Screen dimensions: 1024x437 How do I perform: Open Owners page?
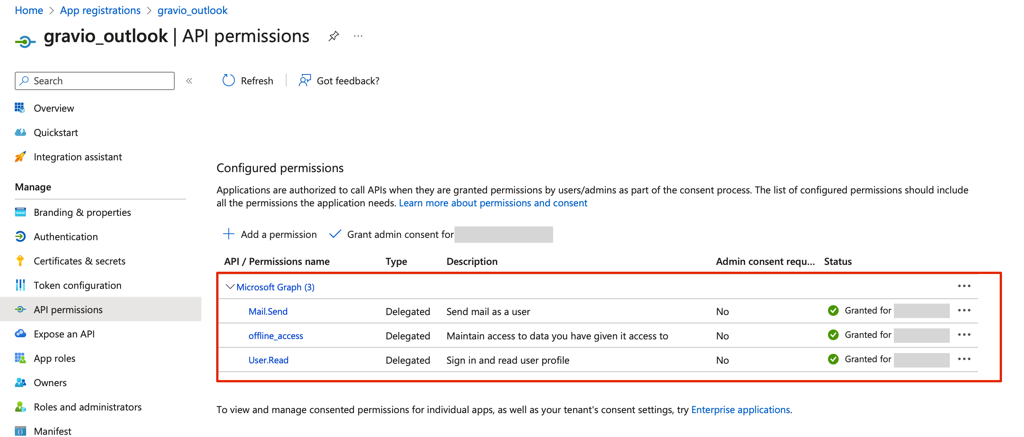pos(50,383)
